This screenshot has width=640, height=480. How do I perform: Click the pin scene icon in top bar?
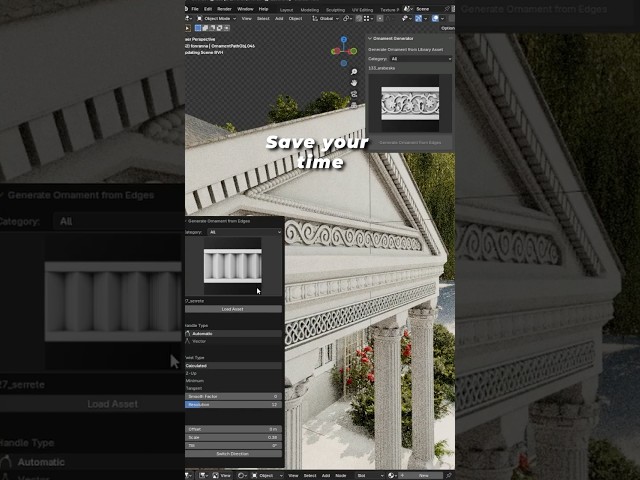(447, 9)
